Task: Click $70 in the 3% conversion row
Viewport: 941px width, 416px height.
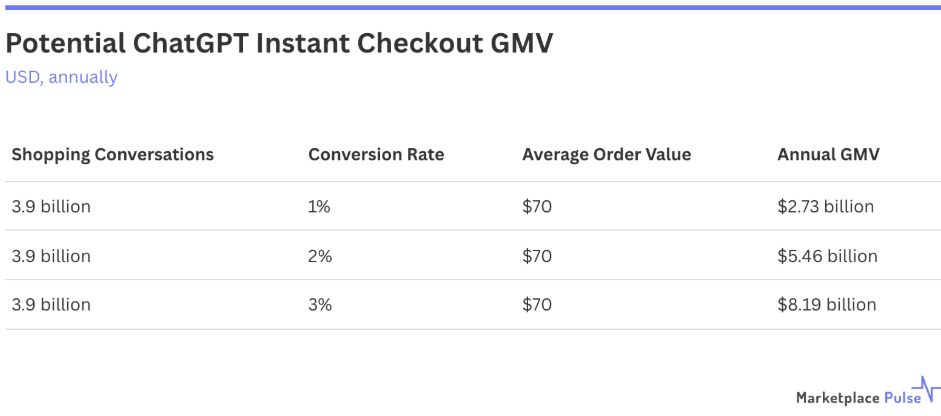Action: [x=537, y=305]
